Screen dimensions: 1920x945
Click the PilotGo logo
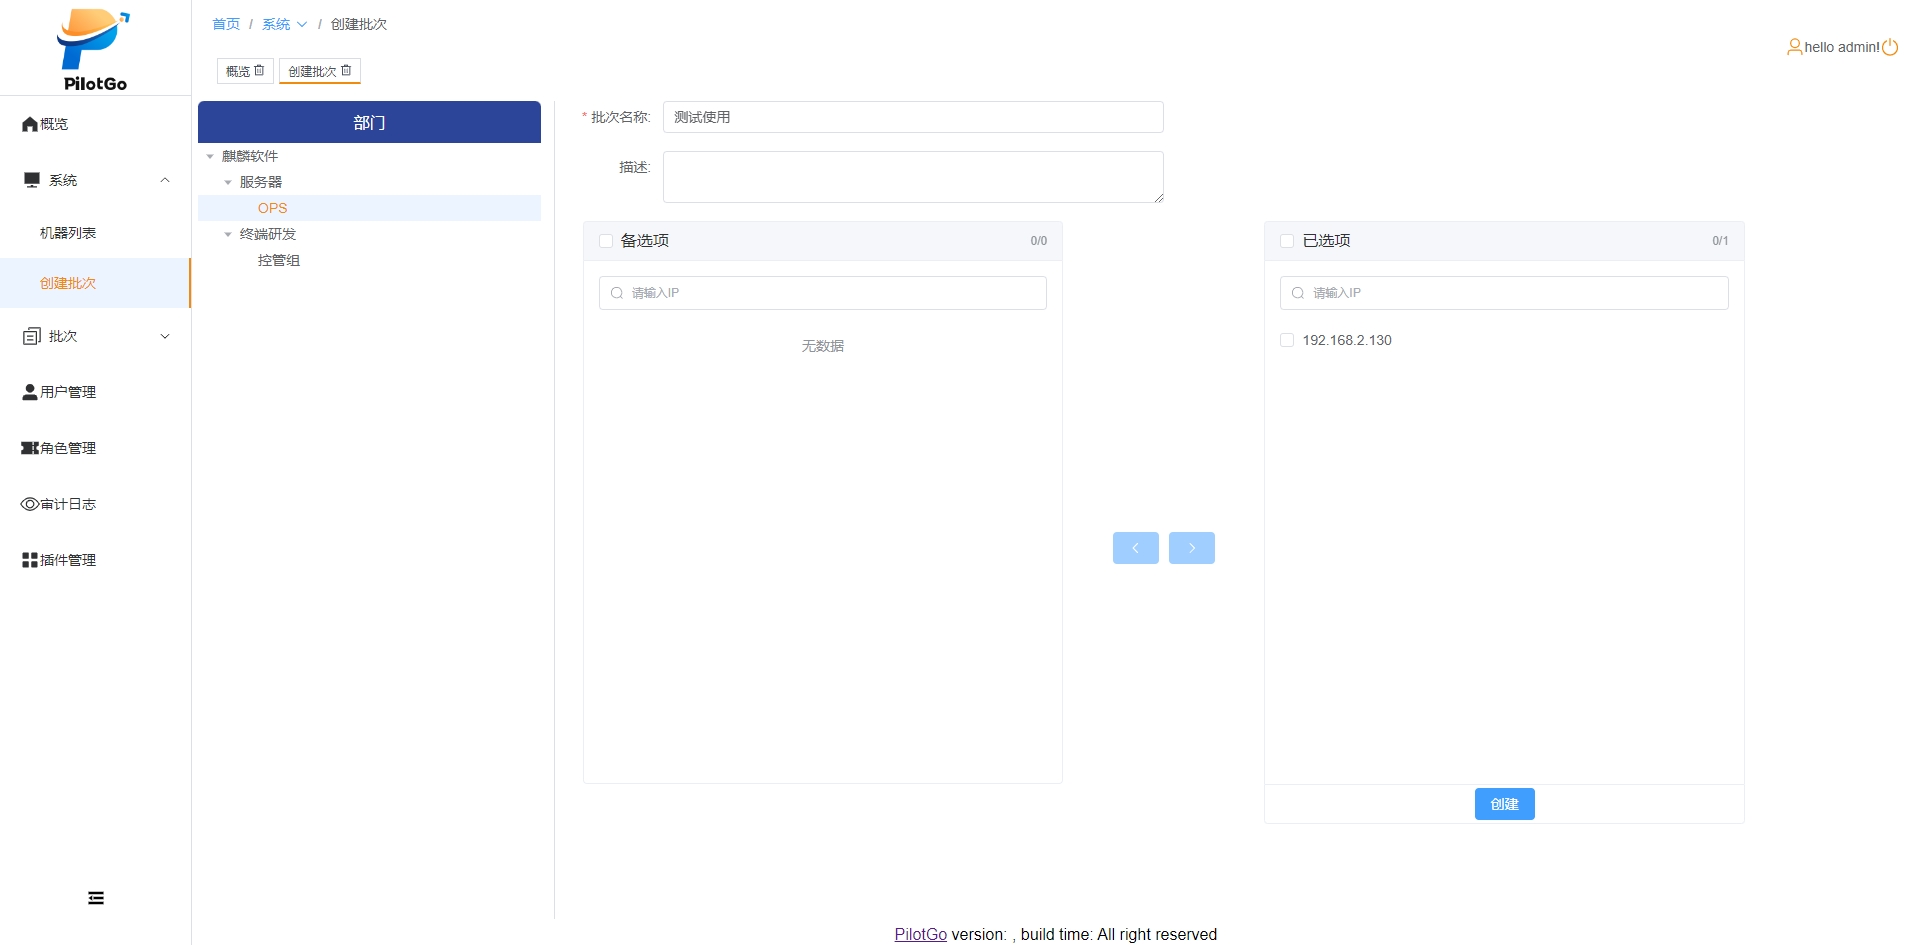(94, 50)
